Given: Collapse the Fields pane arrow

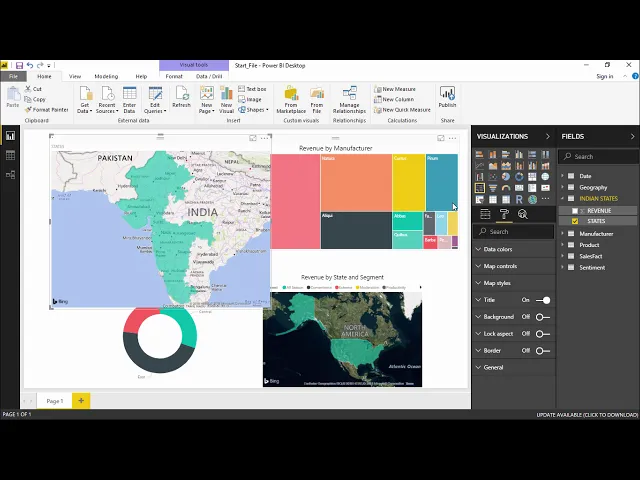Looking at the screenshot, I should tap(633, 136).
